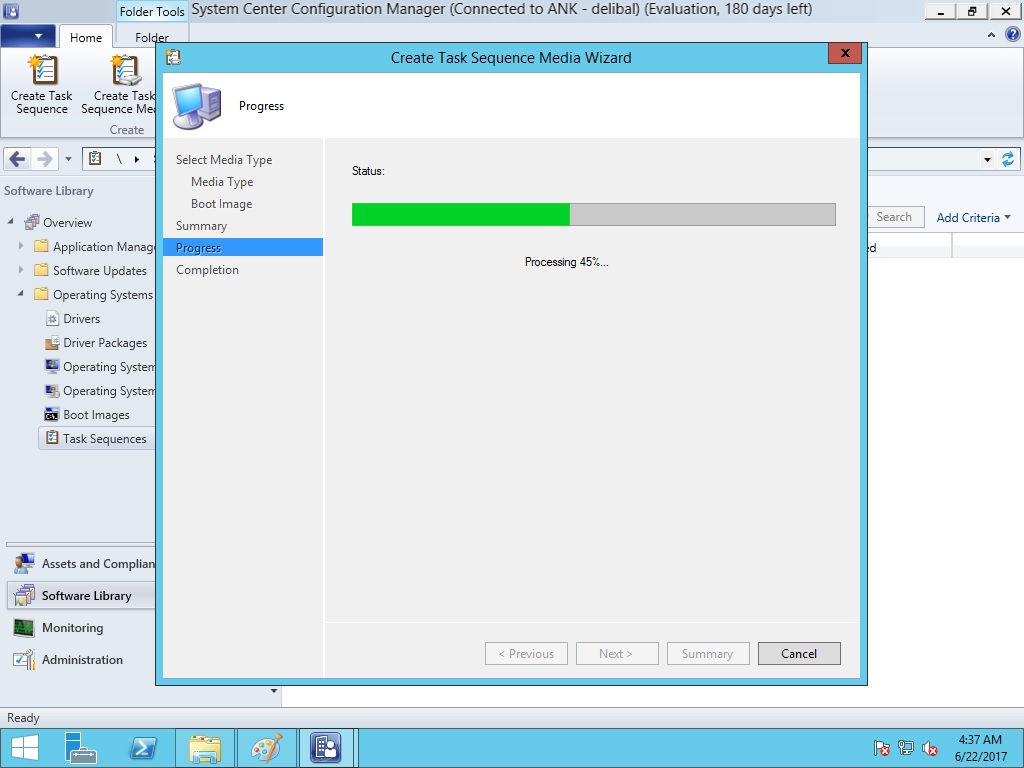Switch to the Home ribbon tab
This screenshot has height=768, width=1024.
[x=85, y=37]
